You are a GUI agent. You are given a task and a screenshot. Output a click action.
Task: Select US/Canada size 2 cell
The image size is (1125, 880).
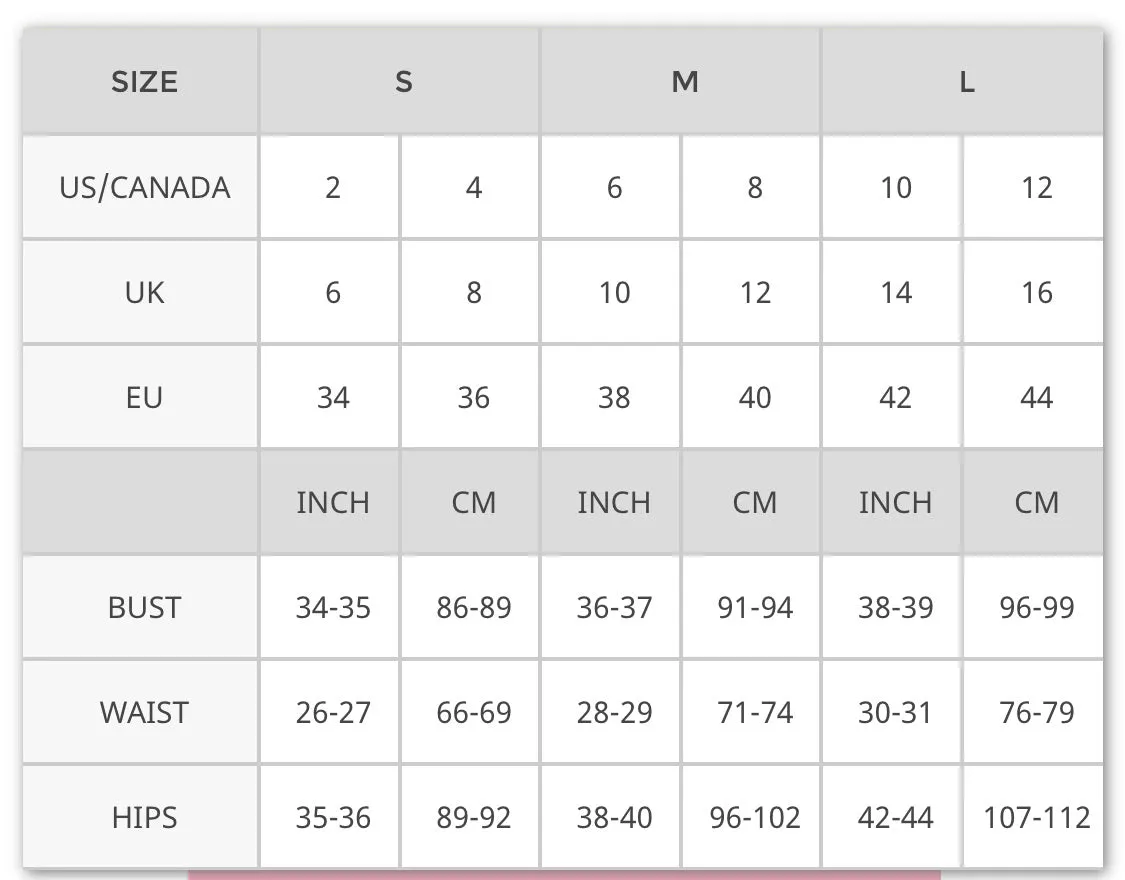point(329,187)
